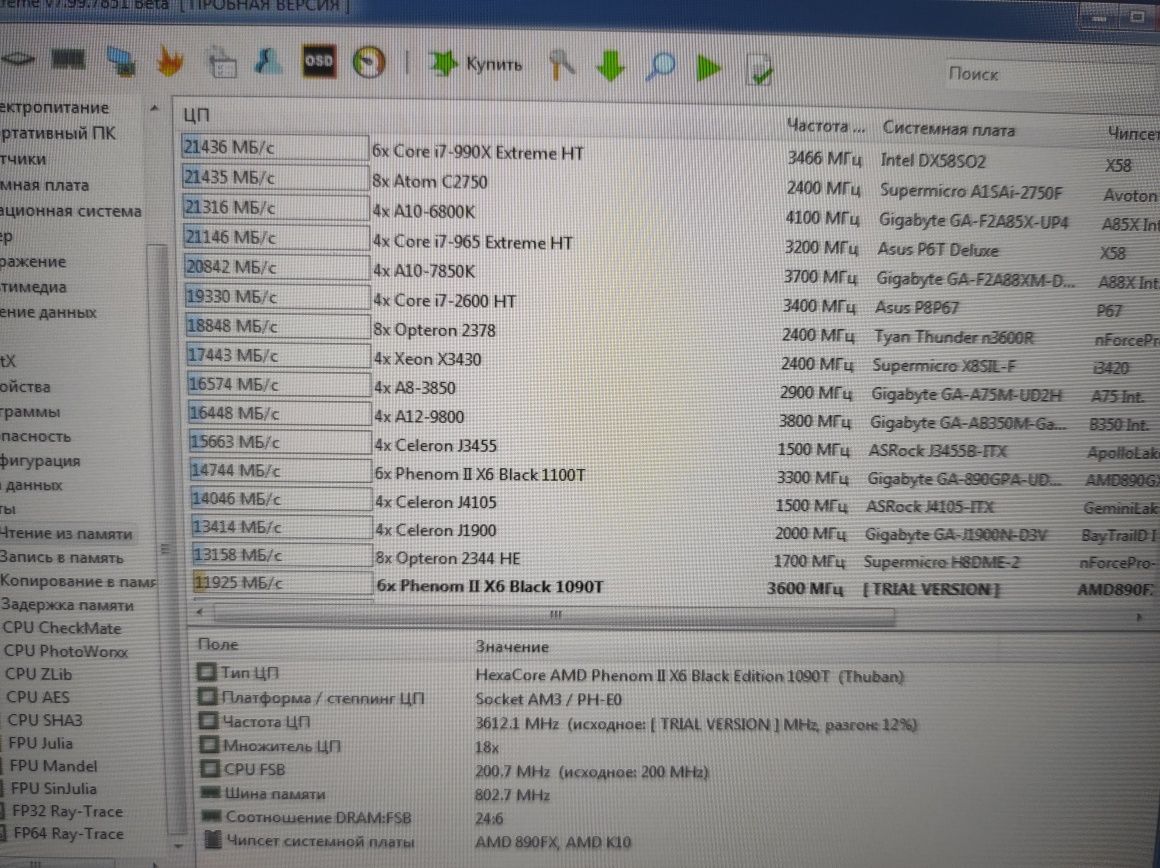Open the CPU ZLib test
This screenshot has height=868, width=1160.
38,674
